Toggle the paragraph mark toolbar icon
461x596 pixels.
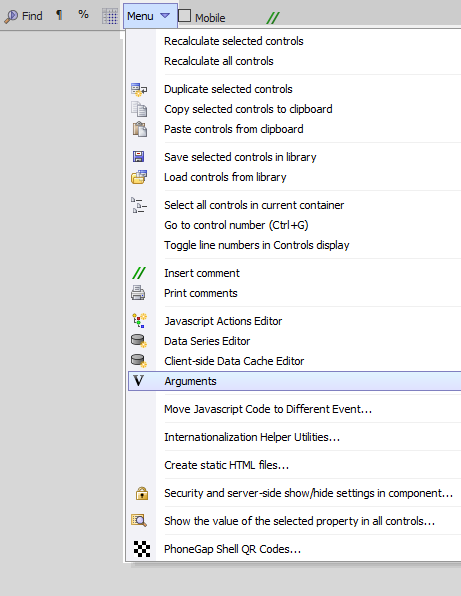pos(59,15)
